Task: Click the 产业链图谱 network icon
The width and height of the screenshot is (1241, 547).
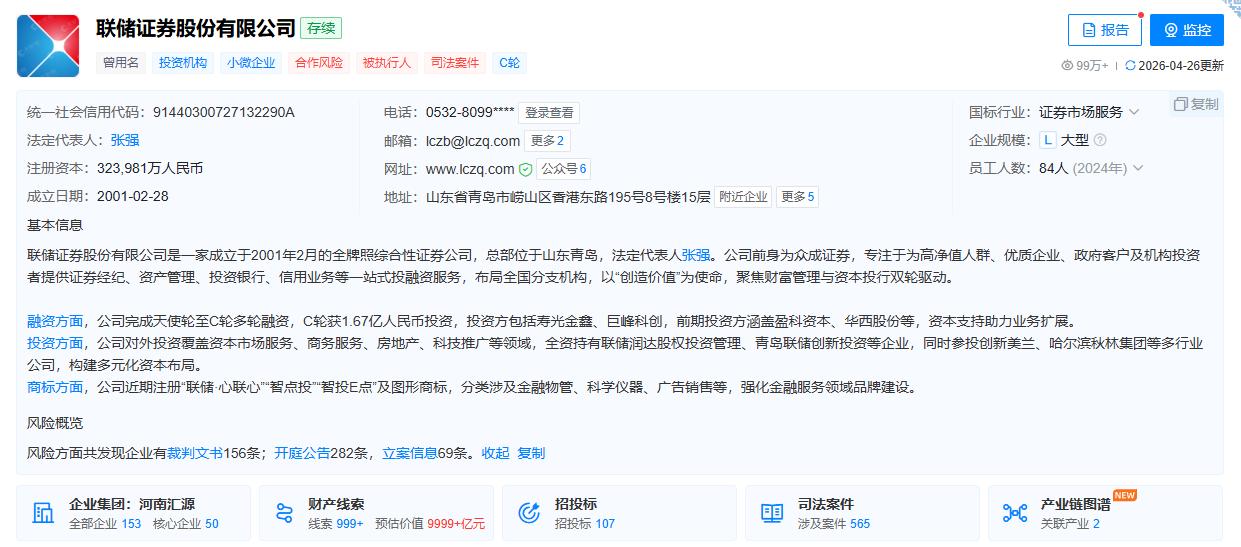Action: click(x=1015, y=514)
